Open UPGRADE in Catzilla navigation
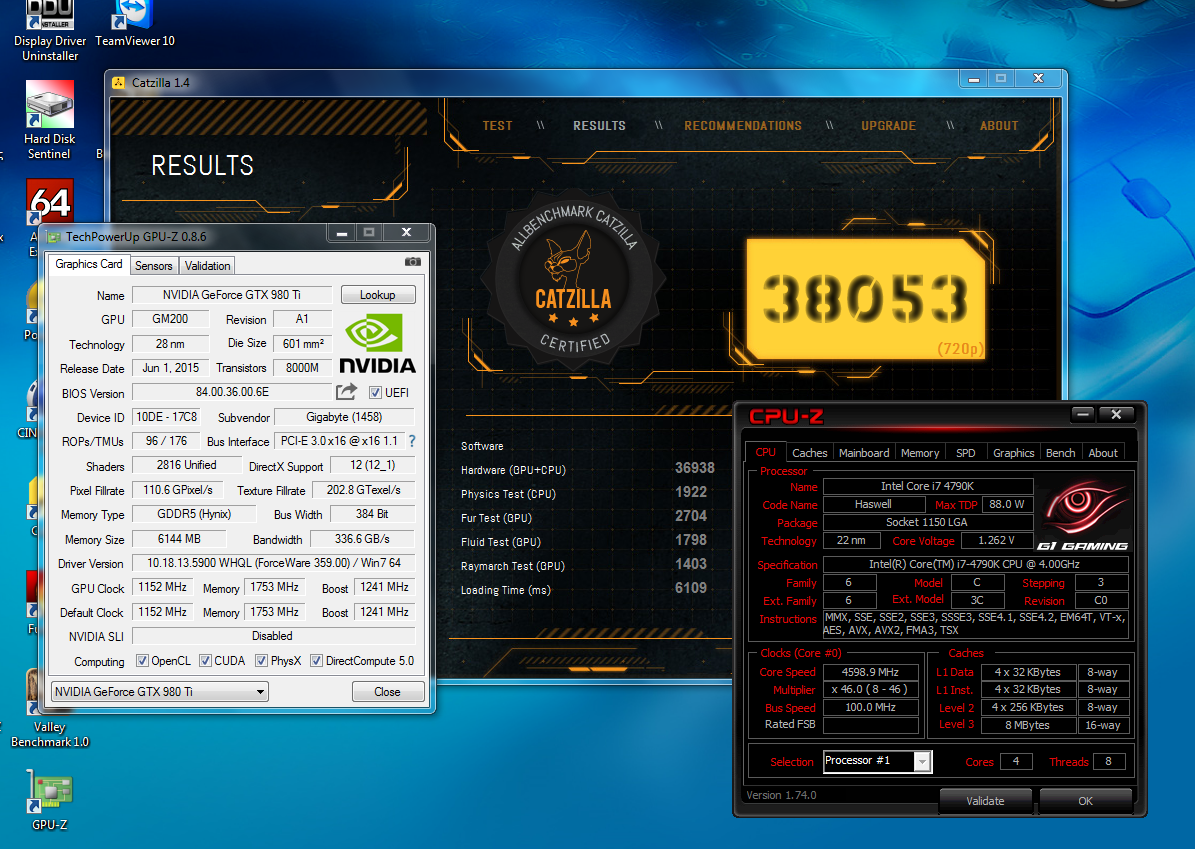Screen dimensions: 1195x849 click(889, 126)
